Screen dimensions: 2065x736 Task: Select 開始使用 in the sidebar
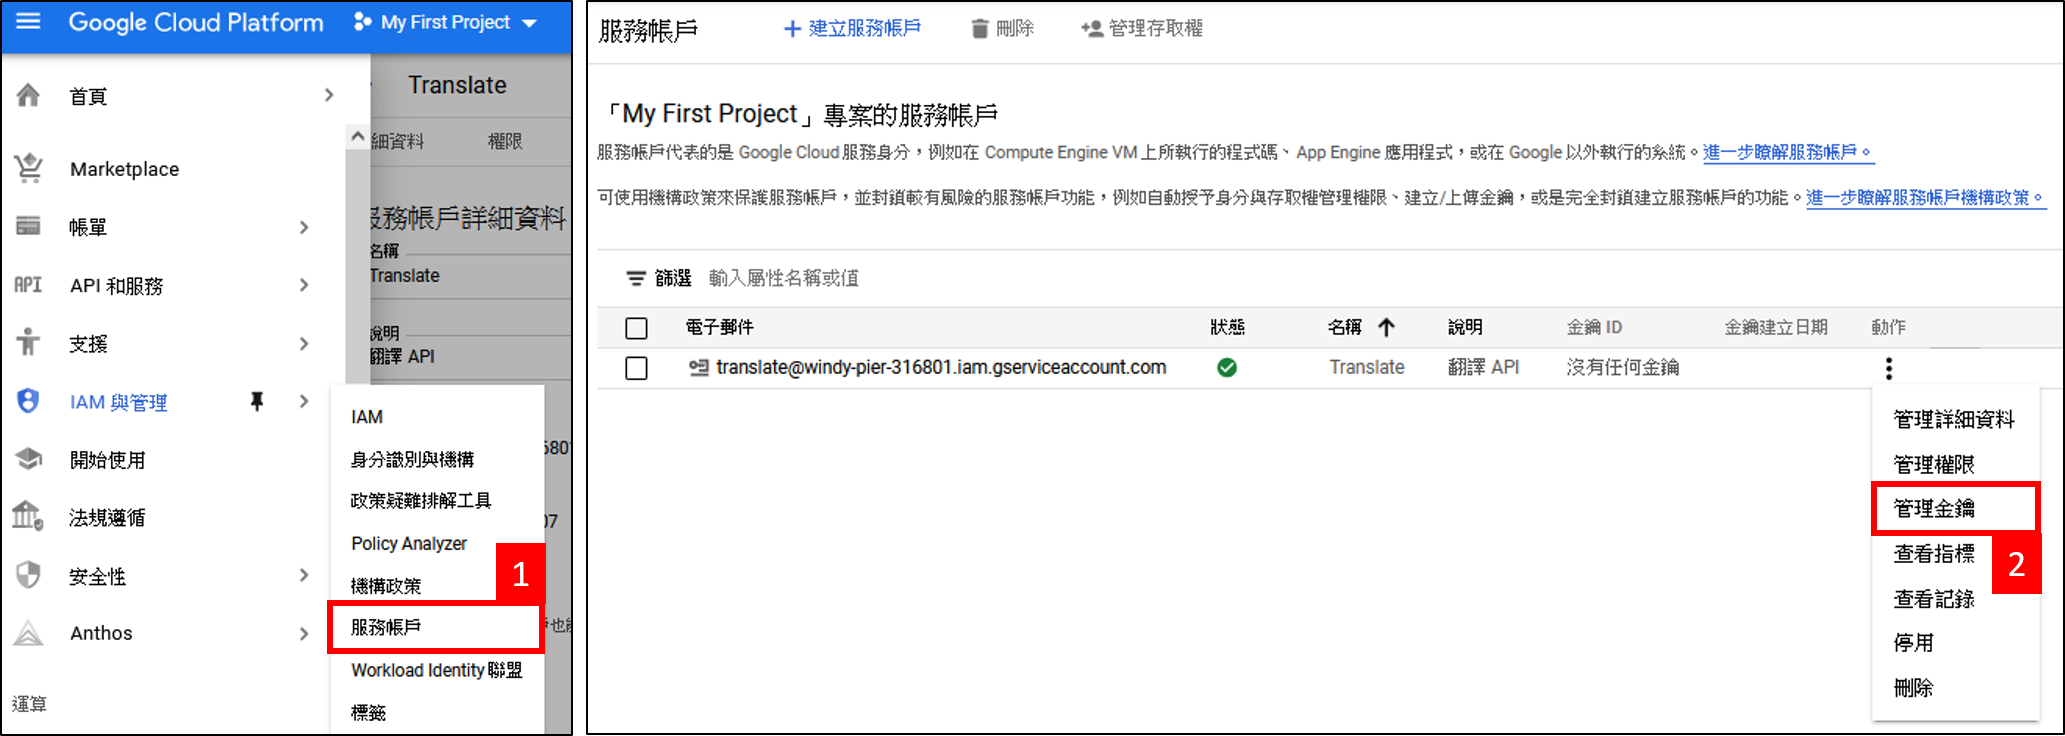tap(107, 460)
